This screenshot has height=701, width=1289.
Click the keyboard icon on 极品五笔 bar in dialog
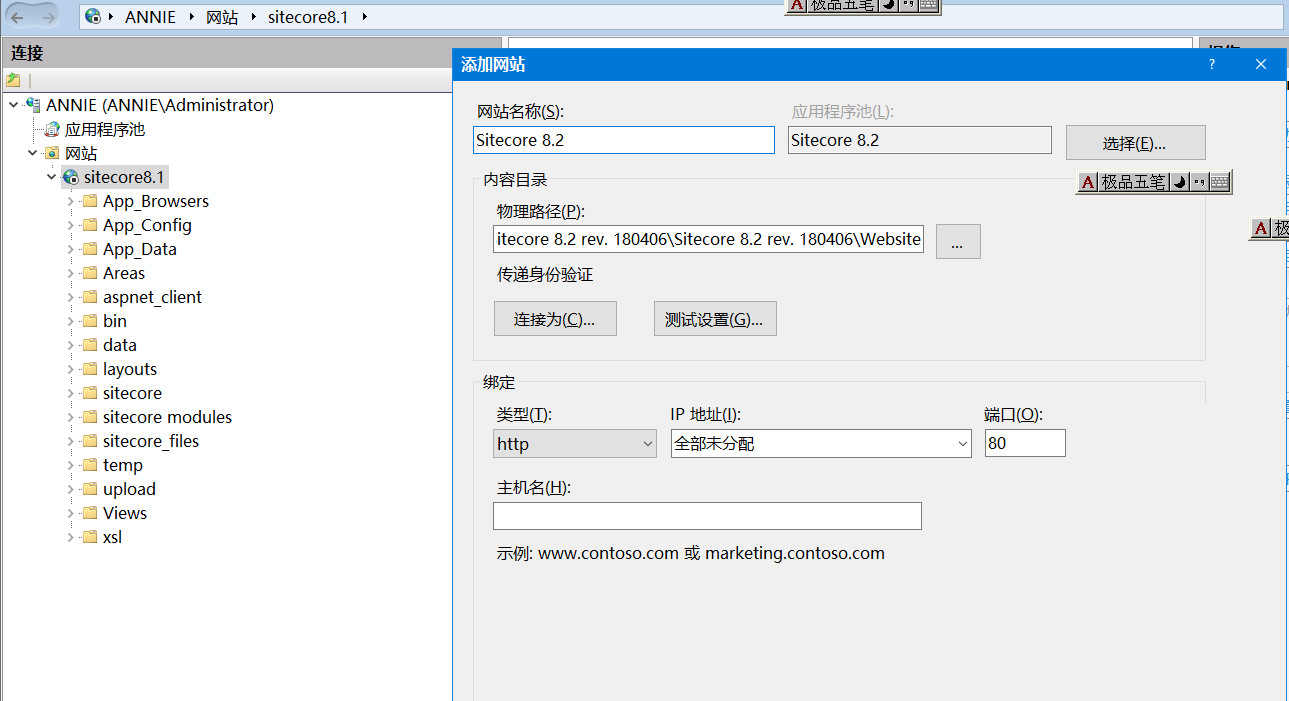click(x=1218, y=182)
